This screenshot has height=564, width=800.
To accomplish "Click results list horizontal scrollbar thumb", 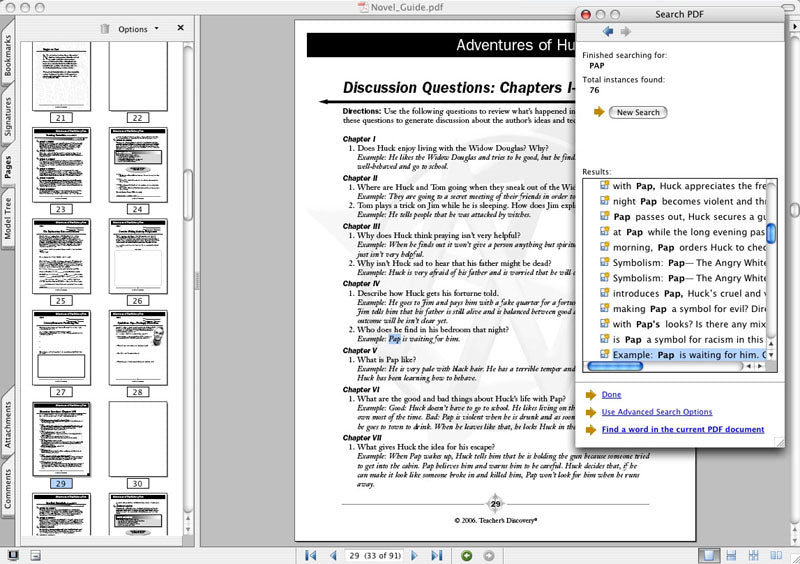I will pos(615,366).
